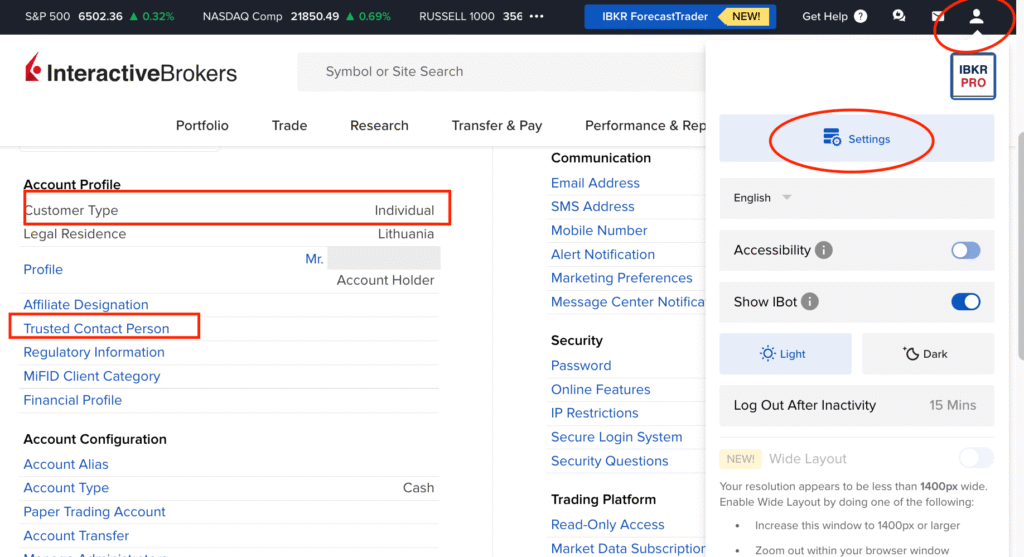1024x557 pixels.
Task: Open MiFID Client Category link
Action: [91, 376]
